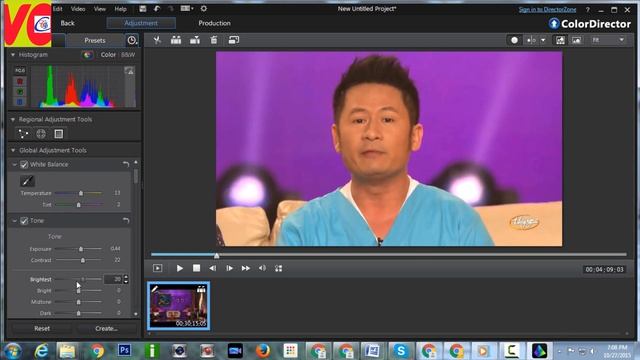Toggle the green histogram channel
The image size is (640, 360).
click(x=20, y=91)
